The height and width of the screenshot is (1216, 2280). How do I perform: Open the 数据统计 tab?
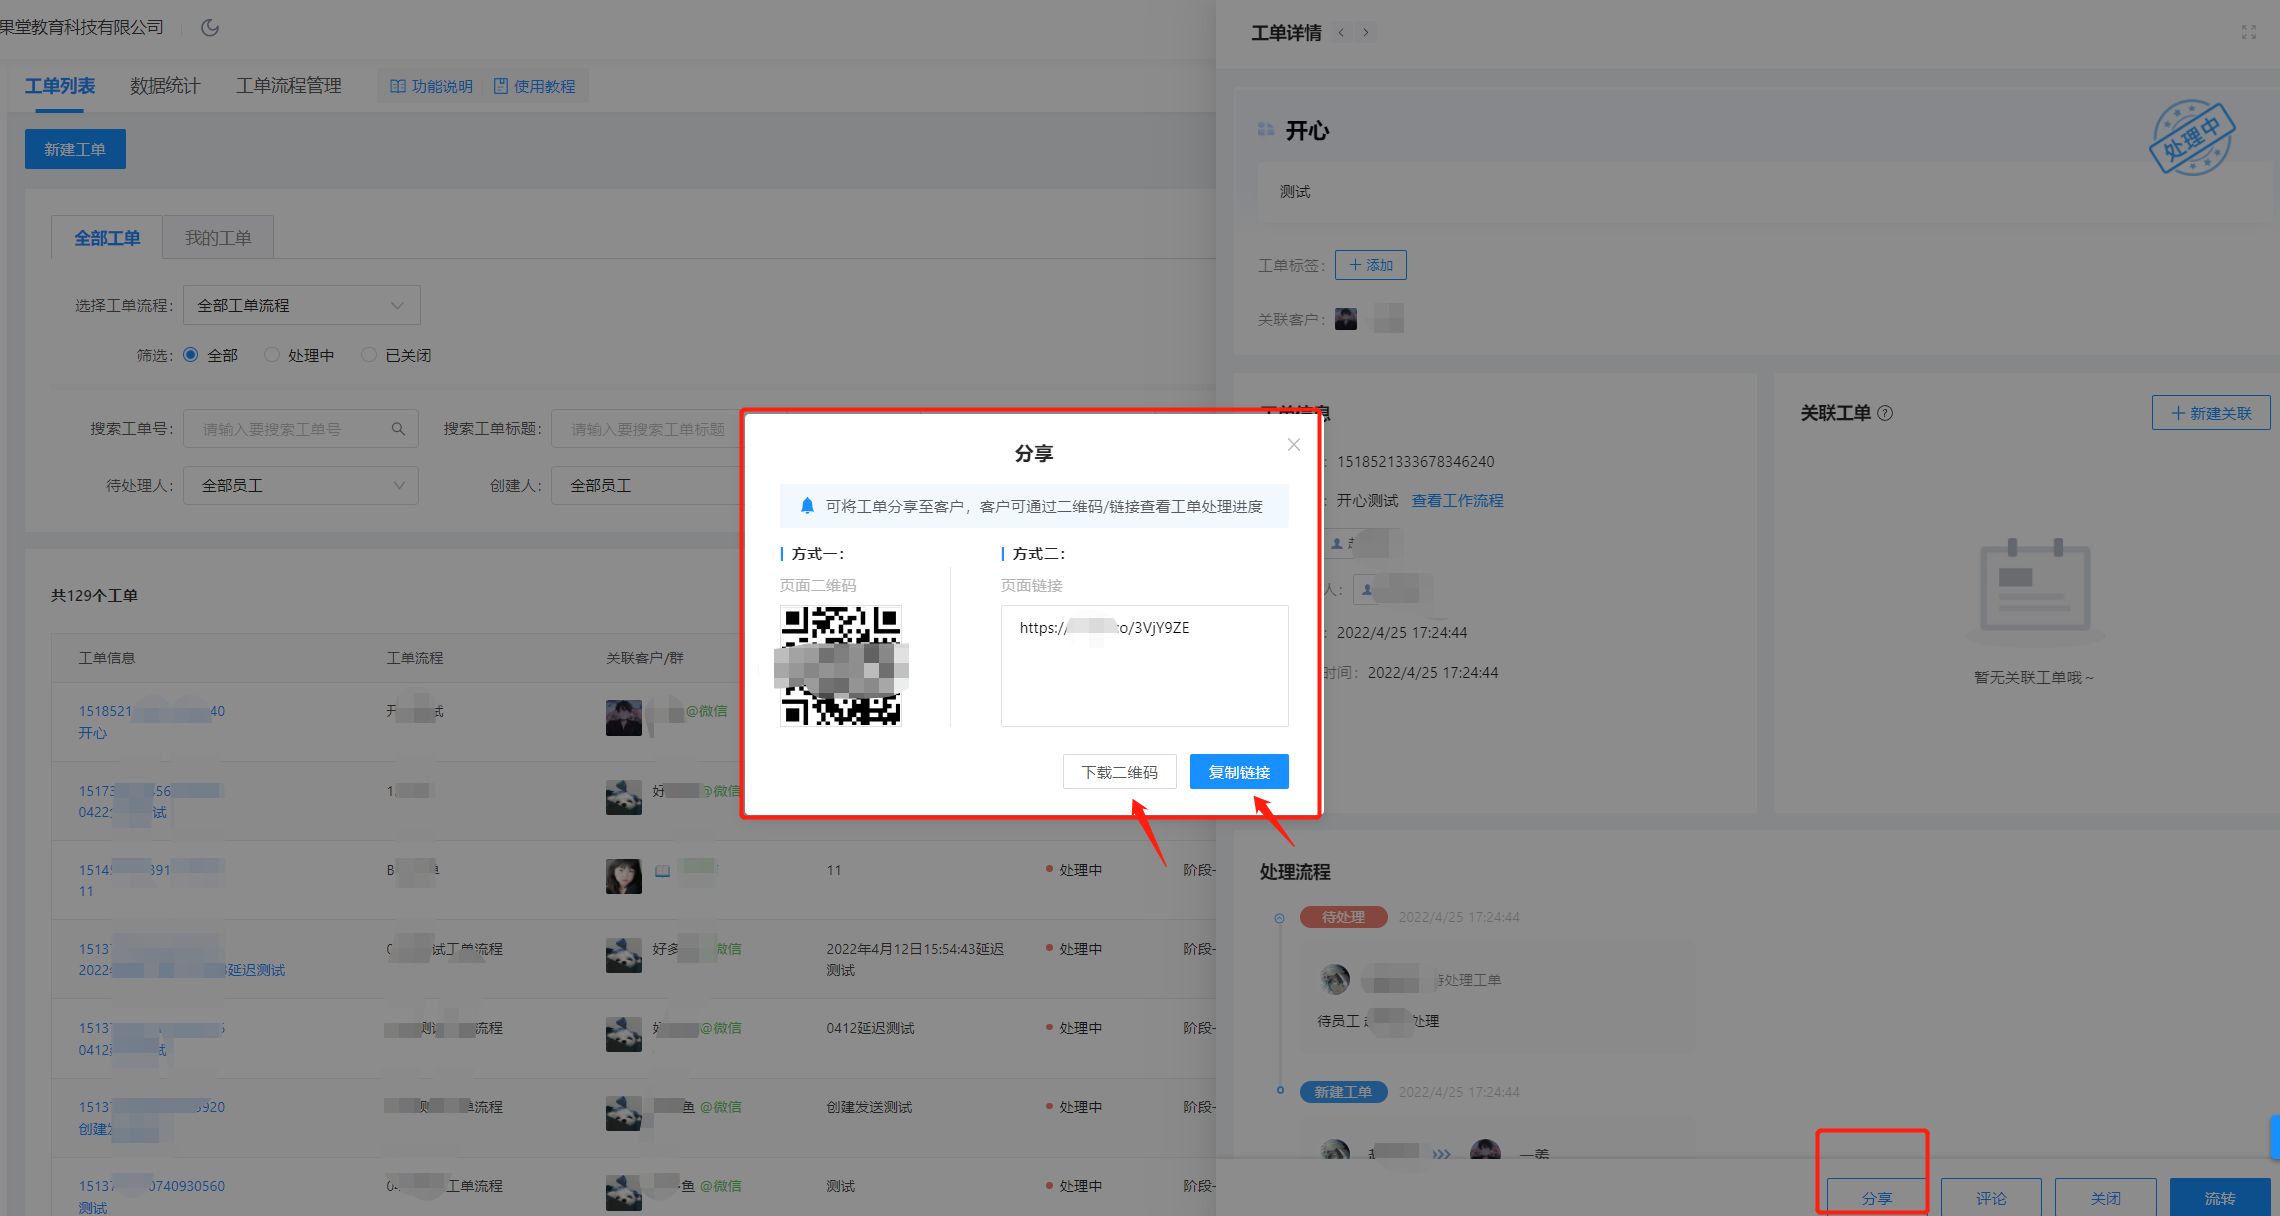165,86
